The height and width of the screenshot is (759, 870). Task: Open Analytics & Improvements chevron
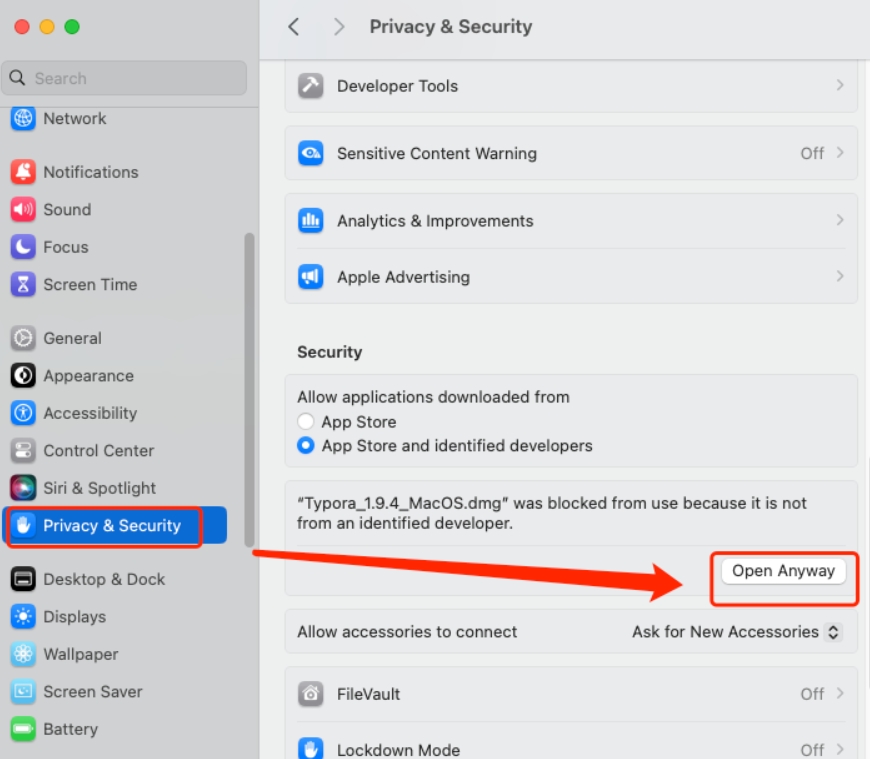coord(840,221)
